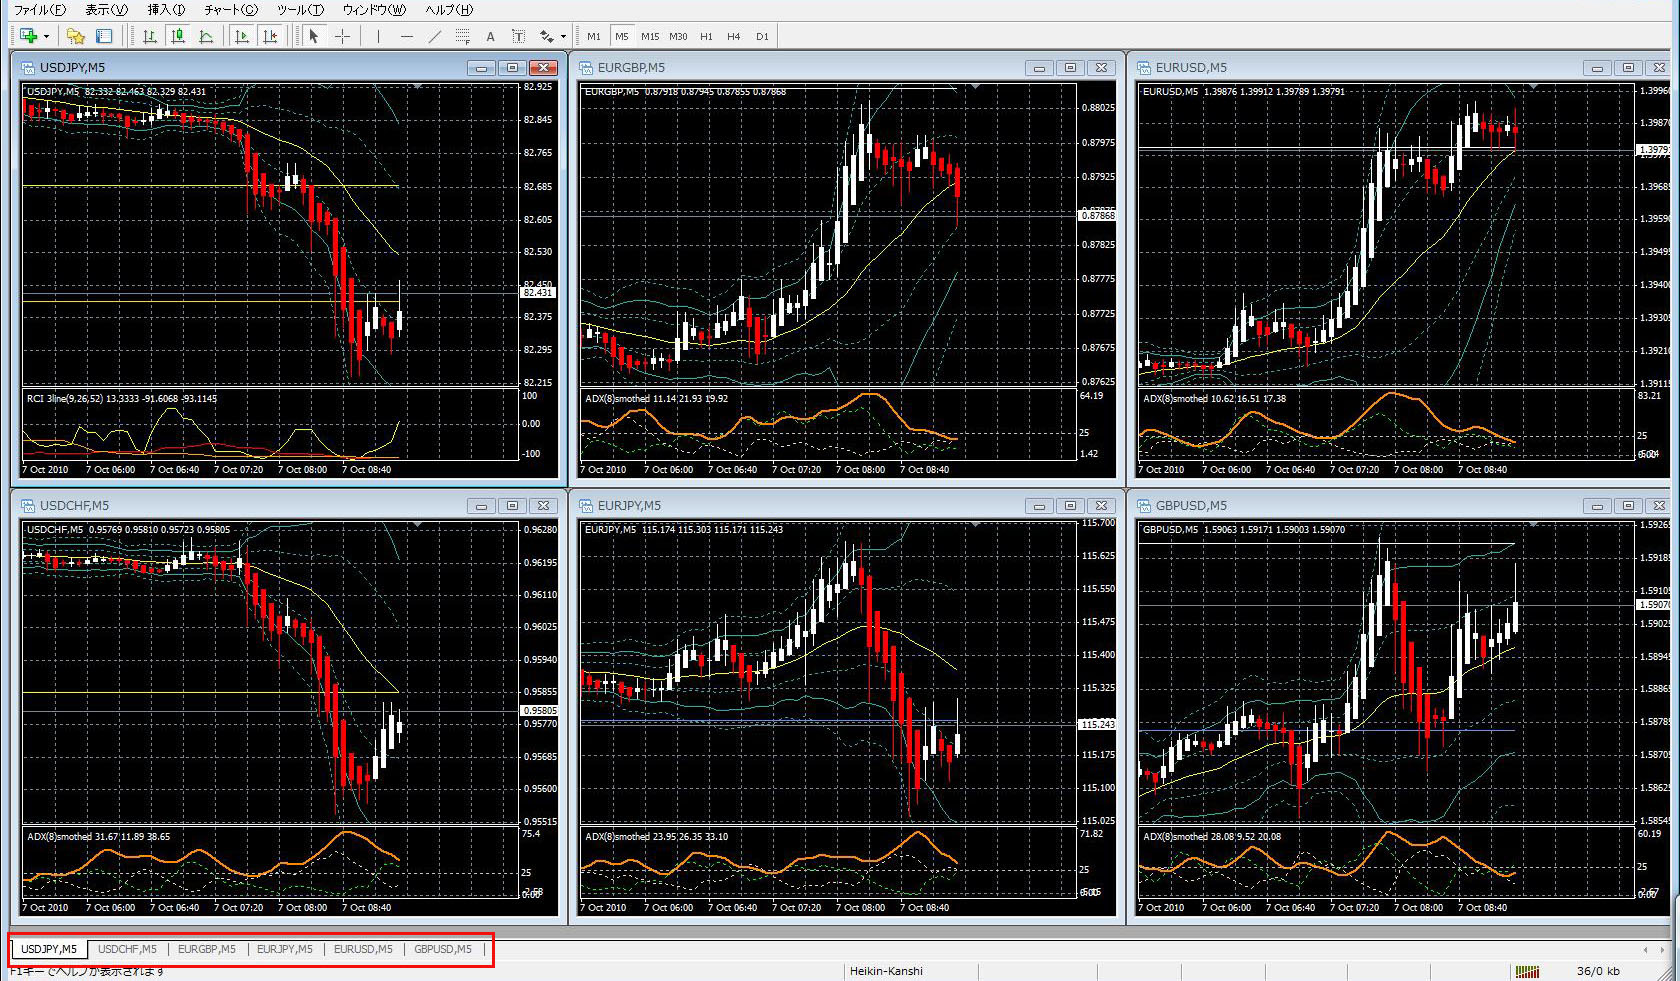Toggle the Navigator panel icon
1680x981 pixels.
pyautogui.click(x=104, y=36)
